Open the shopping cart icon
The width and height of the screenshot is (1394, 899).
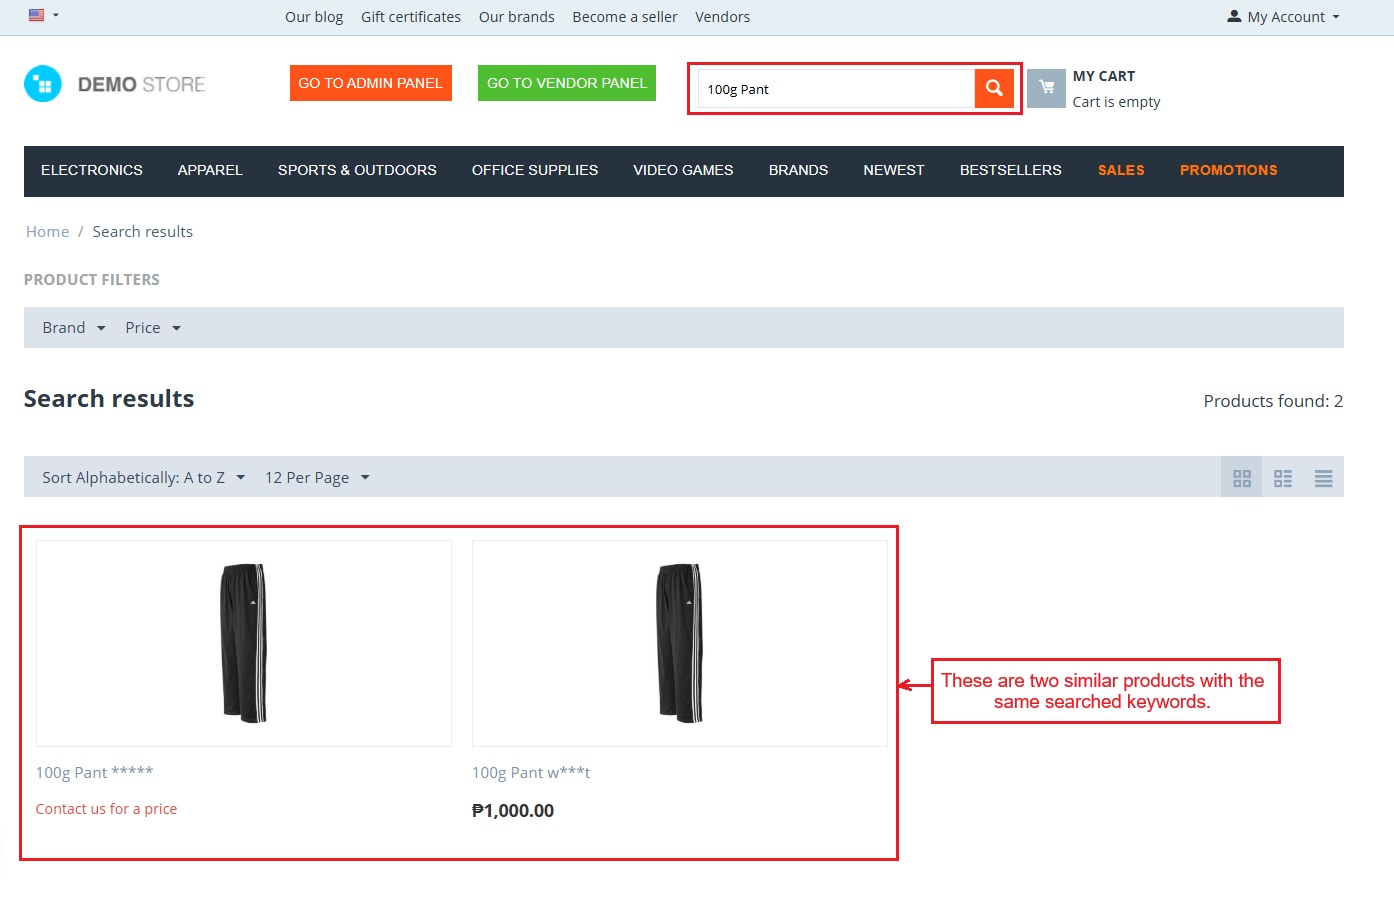(x=1046, y=88)
